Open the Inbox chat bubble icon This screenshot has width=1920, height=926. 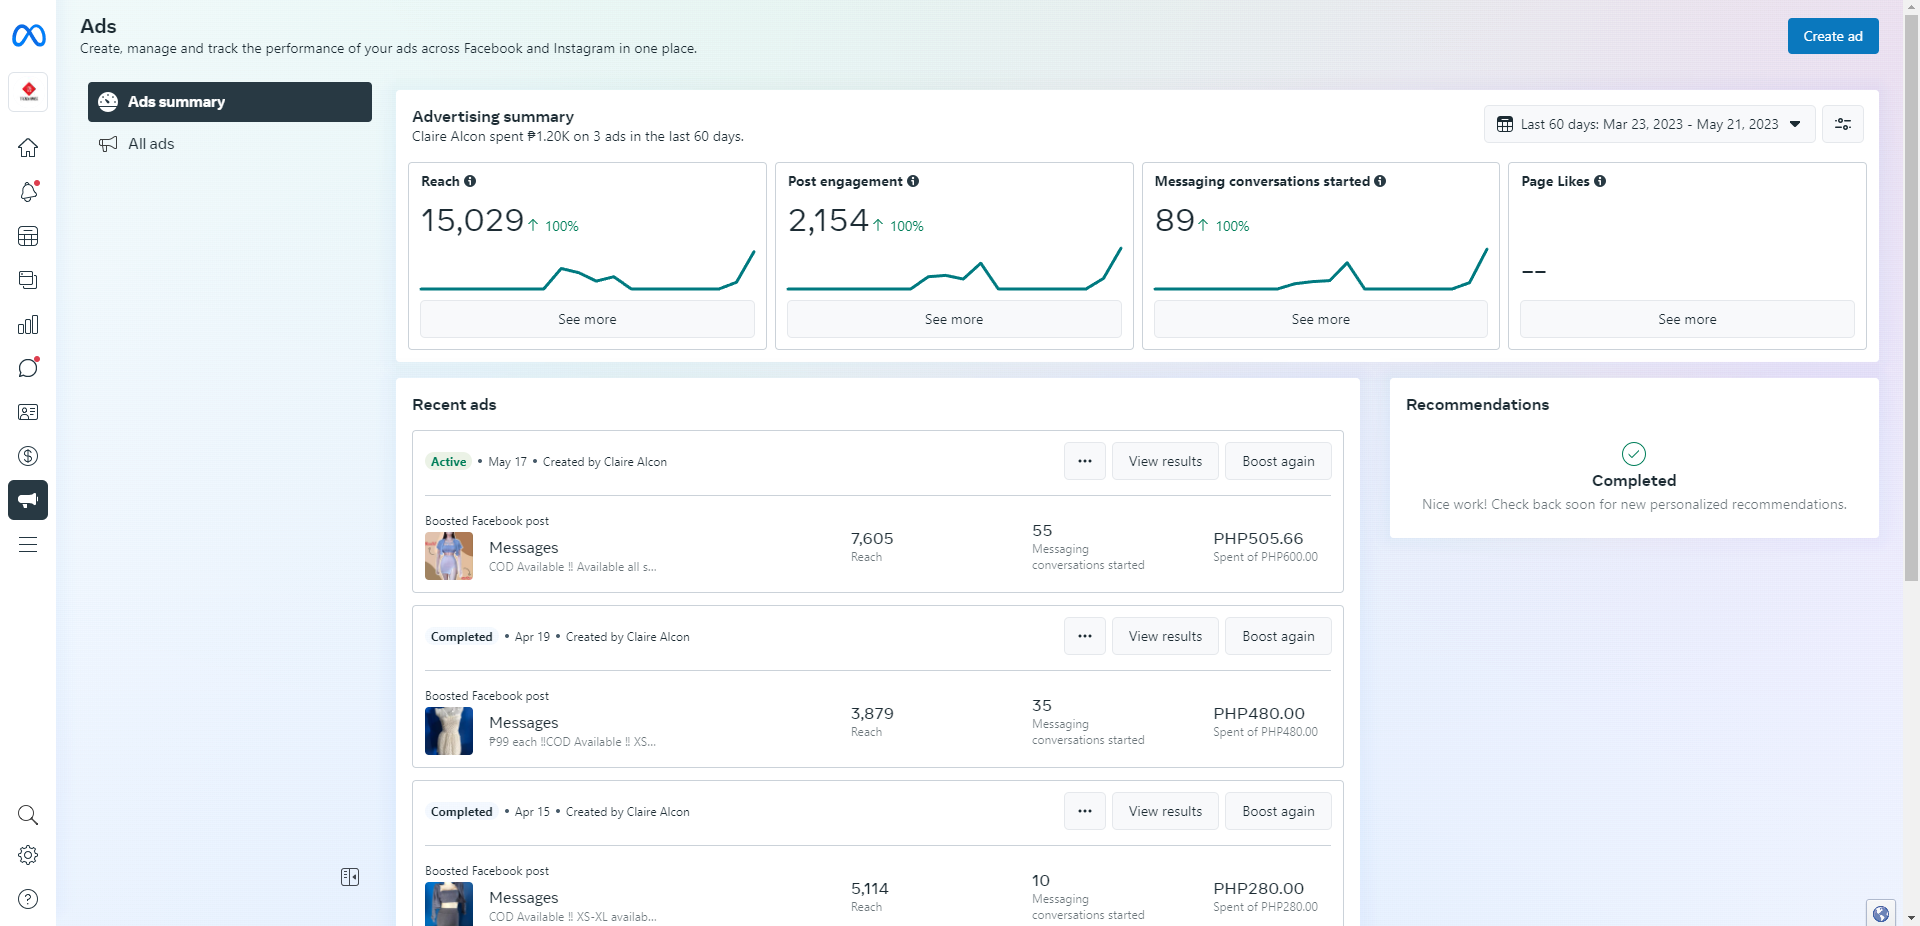coord(28,368)
